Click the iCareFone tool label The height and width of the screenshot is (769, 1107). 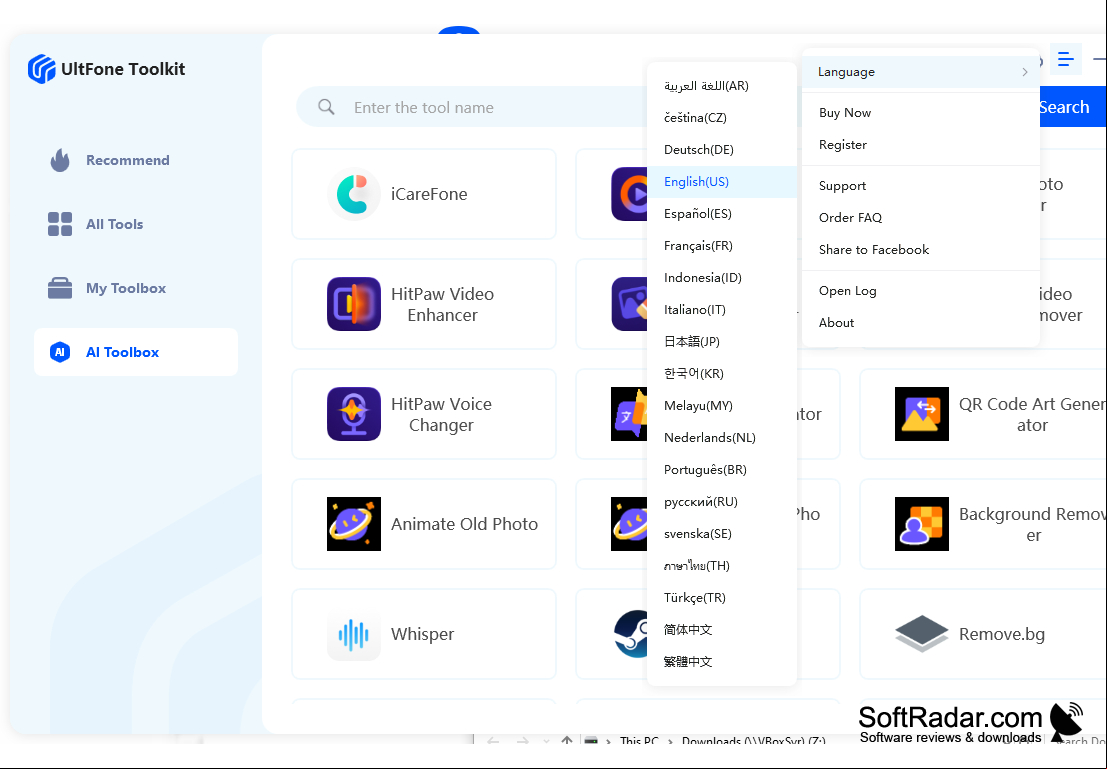pos(429,194)
